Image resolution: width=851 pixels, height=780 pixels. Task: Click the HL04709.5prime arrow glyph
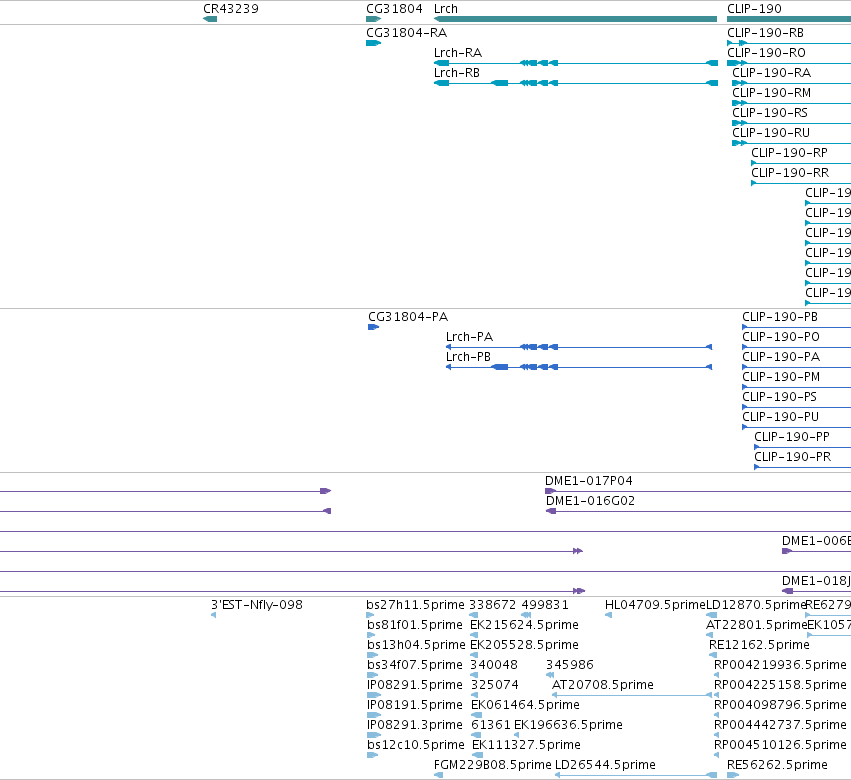click(x=608, y=615)
